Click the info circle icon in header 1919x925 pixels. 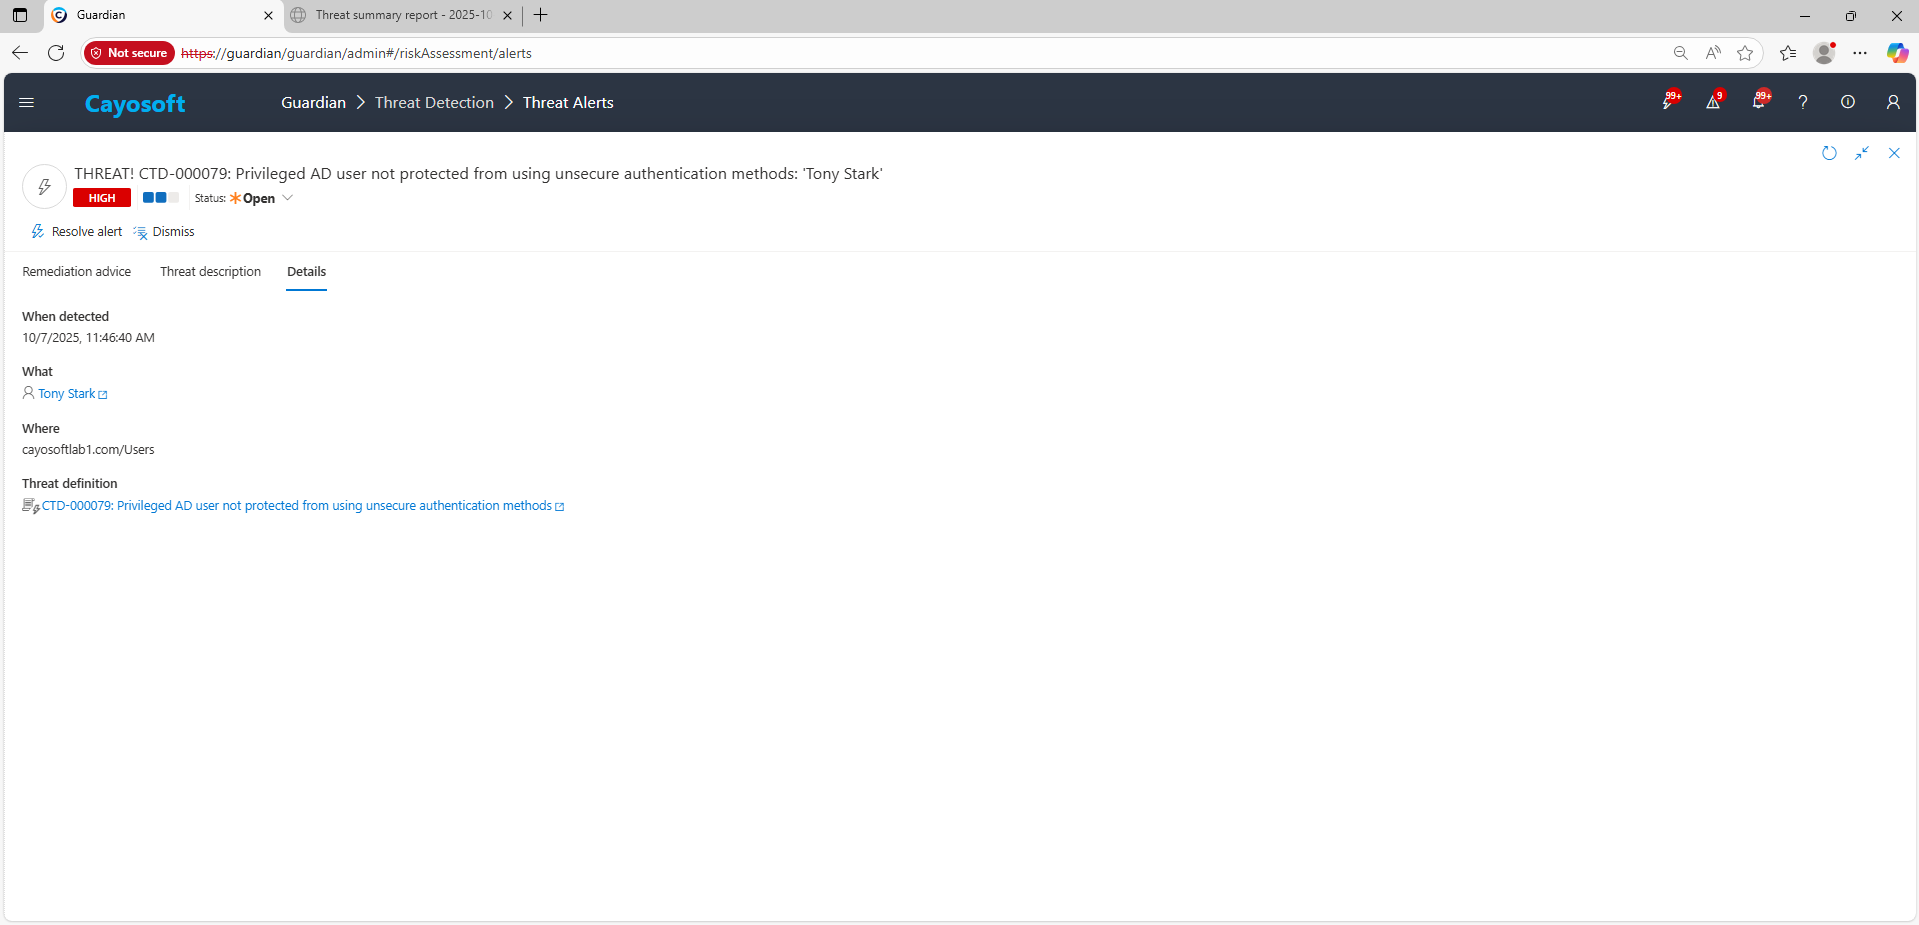pos(1848,102)
